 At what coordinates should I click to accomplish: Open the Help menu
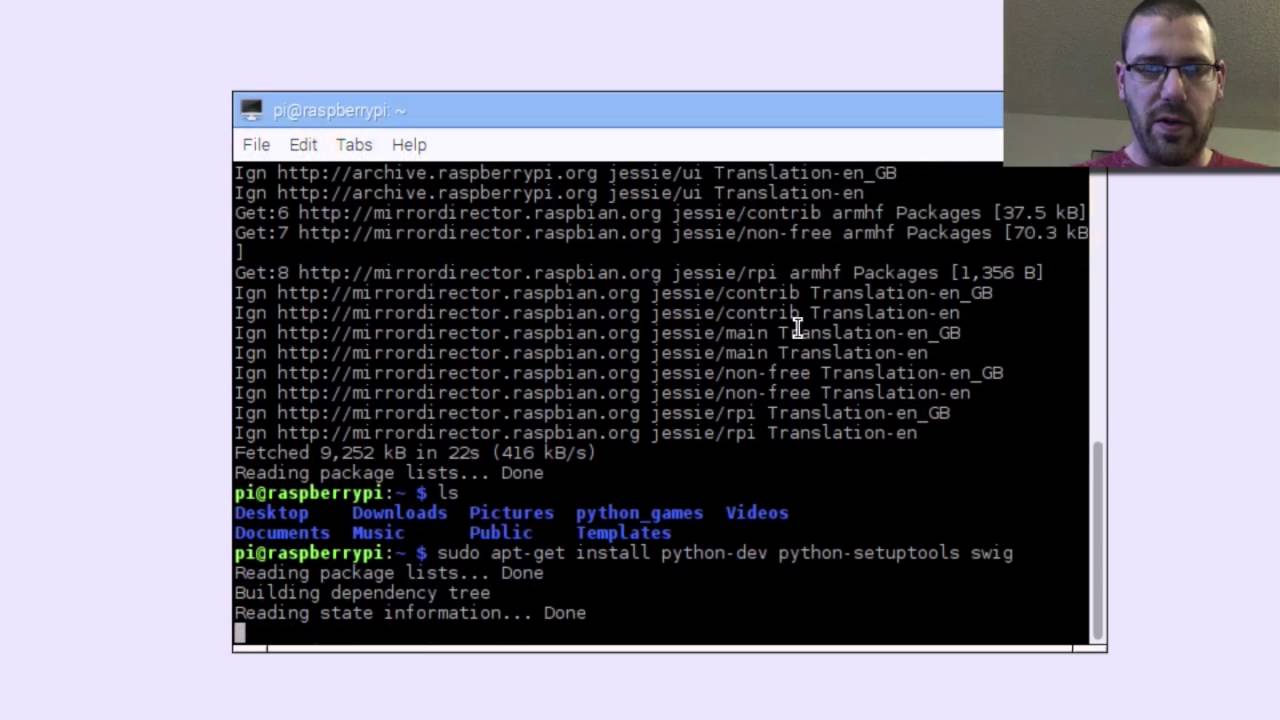pos(409,145)
